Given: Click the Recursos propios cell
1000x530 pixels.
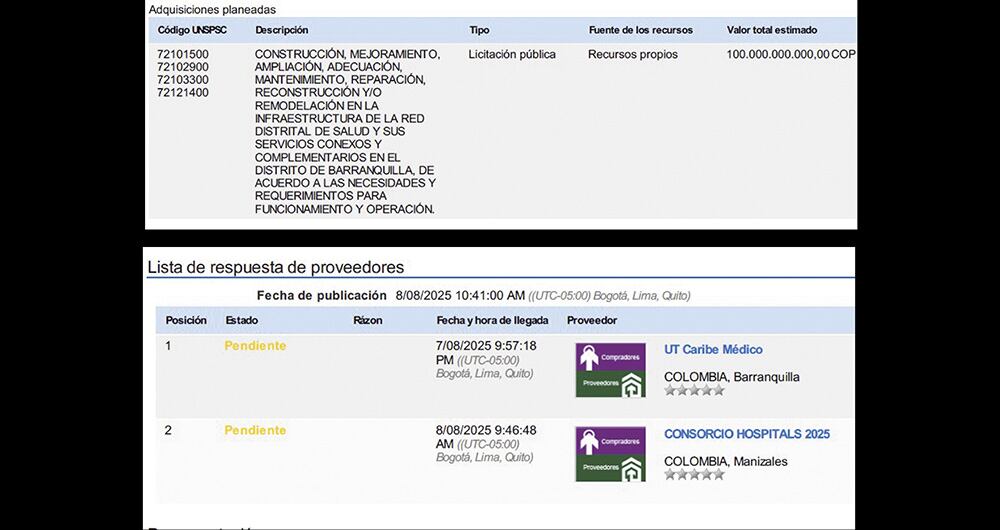Looking at the screenshot, I should 633,54.
